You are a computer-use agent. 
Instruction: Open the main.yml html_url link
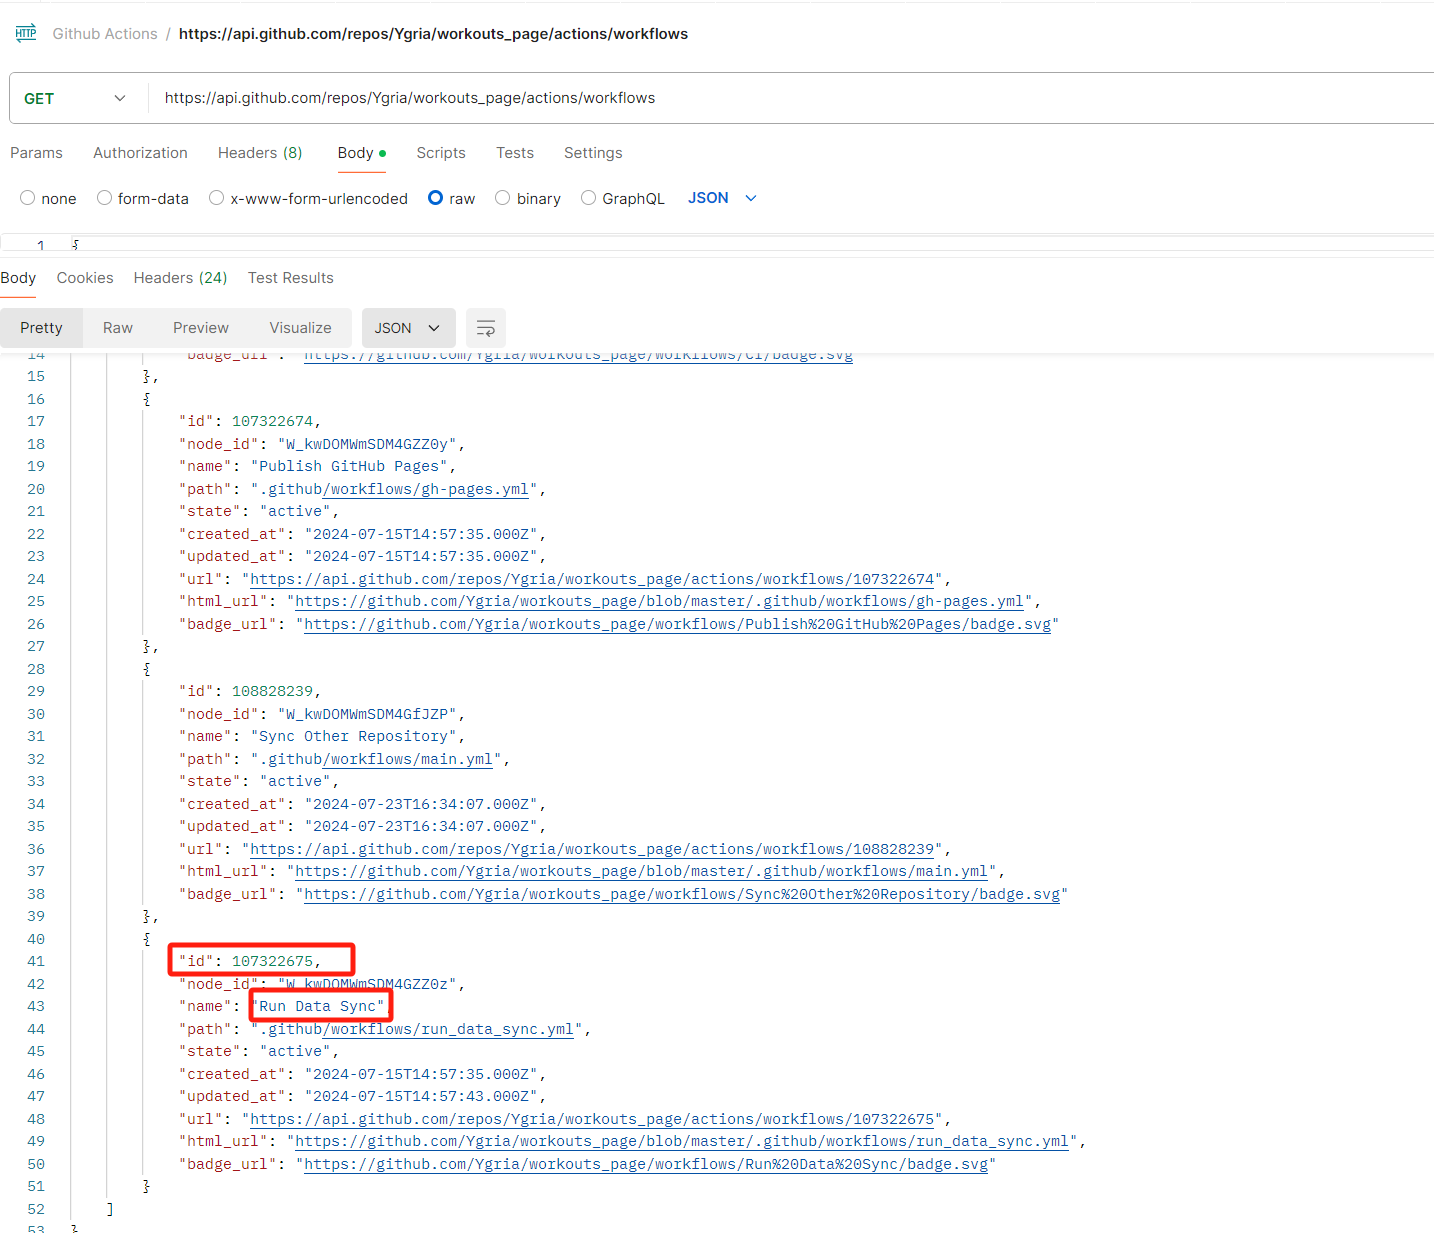pyautogui.click(x=642, y=871)
